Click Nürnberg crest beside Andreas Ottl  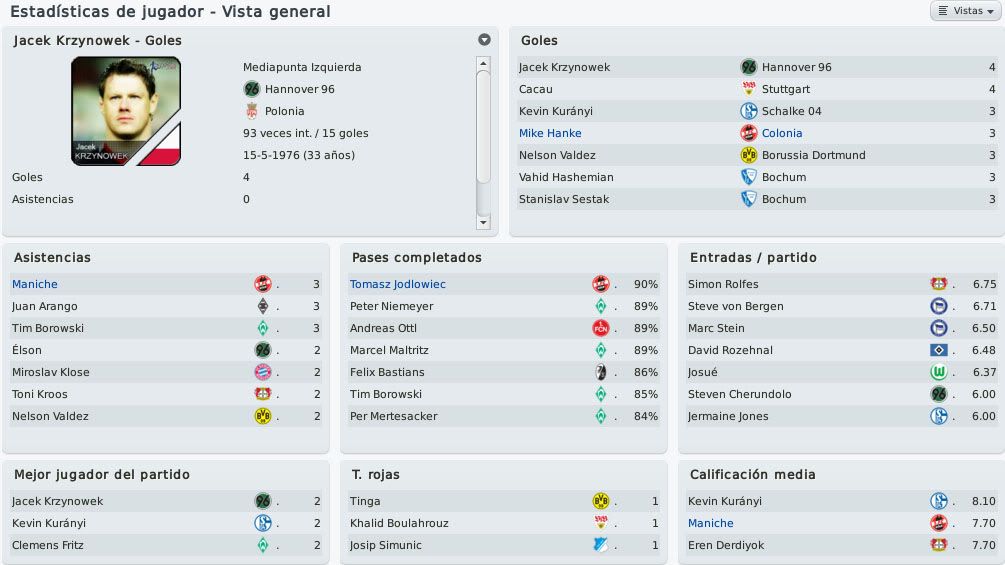[601, 328]
